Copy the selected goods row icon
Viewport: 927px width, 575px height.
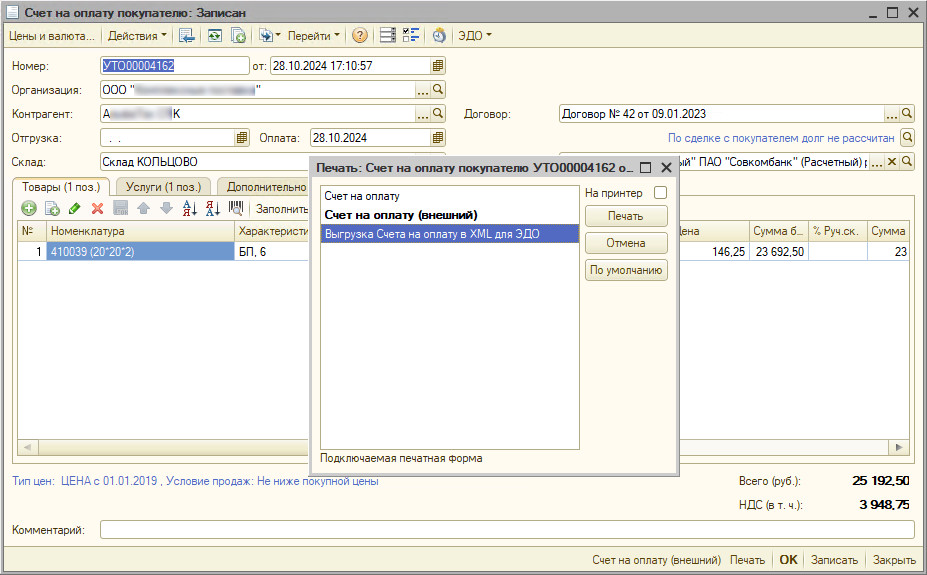click(x=52, y=208)
